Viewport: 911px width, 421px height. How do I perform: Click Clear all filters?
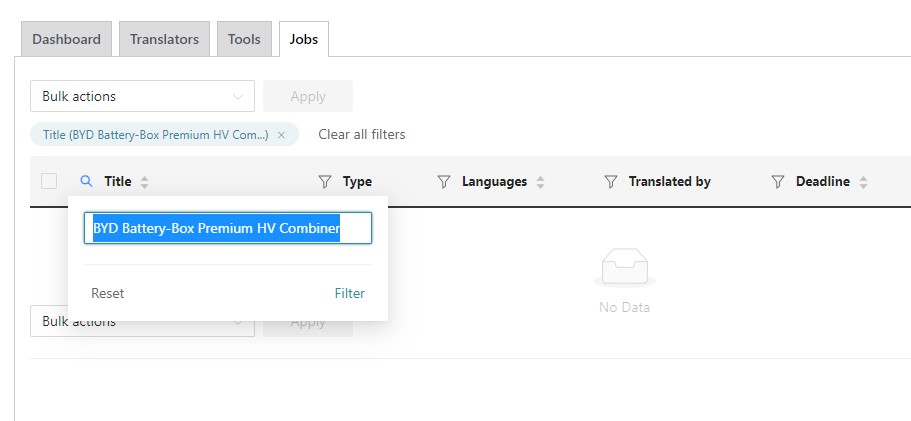click(x=362, y=135)
